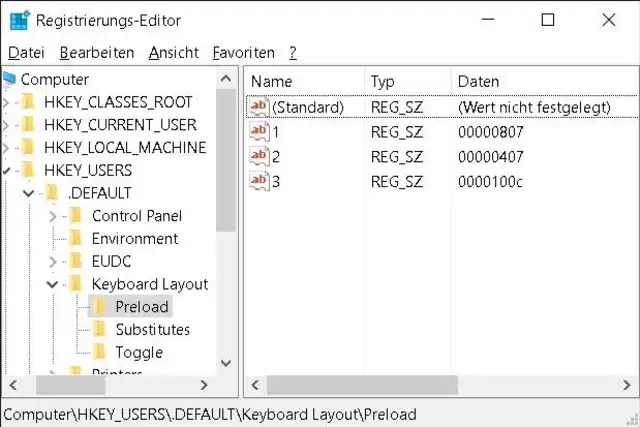Select the HKEY_CLASSES_ROOT tree label
Screen dimensions: 640x427
click(x=118, y=102)
